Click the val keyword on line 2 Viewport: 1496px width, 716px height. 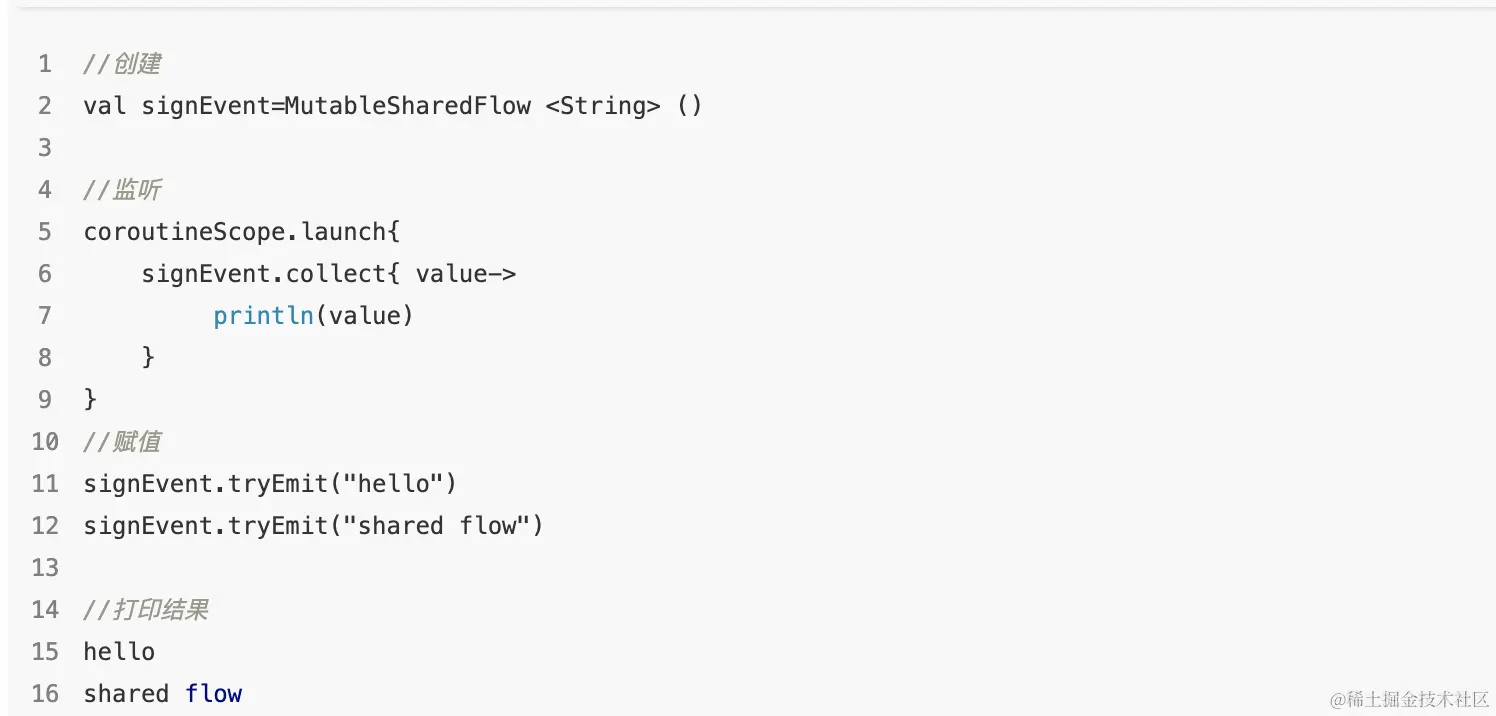tap(105, 106)
